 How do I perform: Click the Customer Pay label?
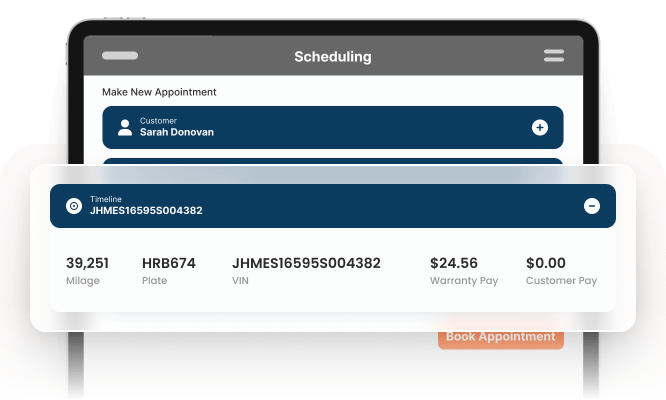(x=561, y=281)
